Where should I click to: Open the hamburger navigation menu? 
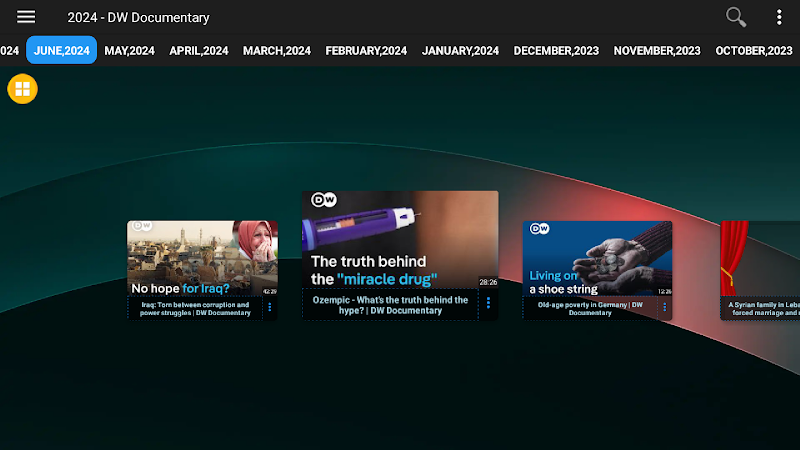(26, 17)
